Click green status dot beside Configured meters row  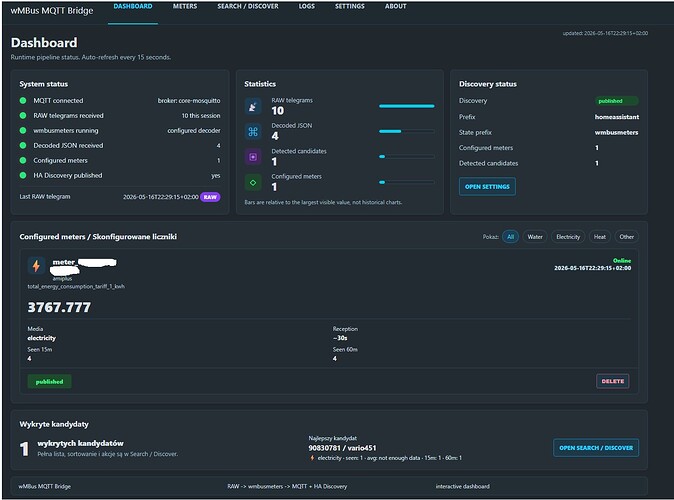(x=23, y=160)
